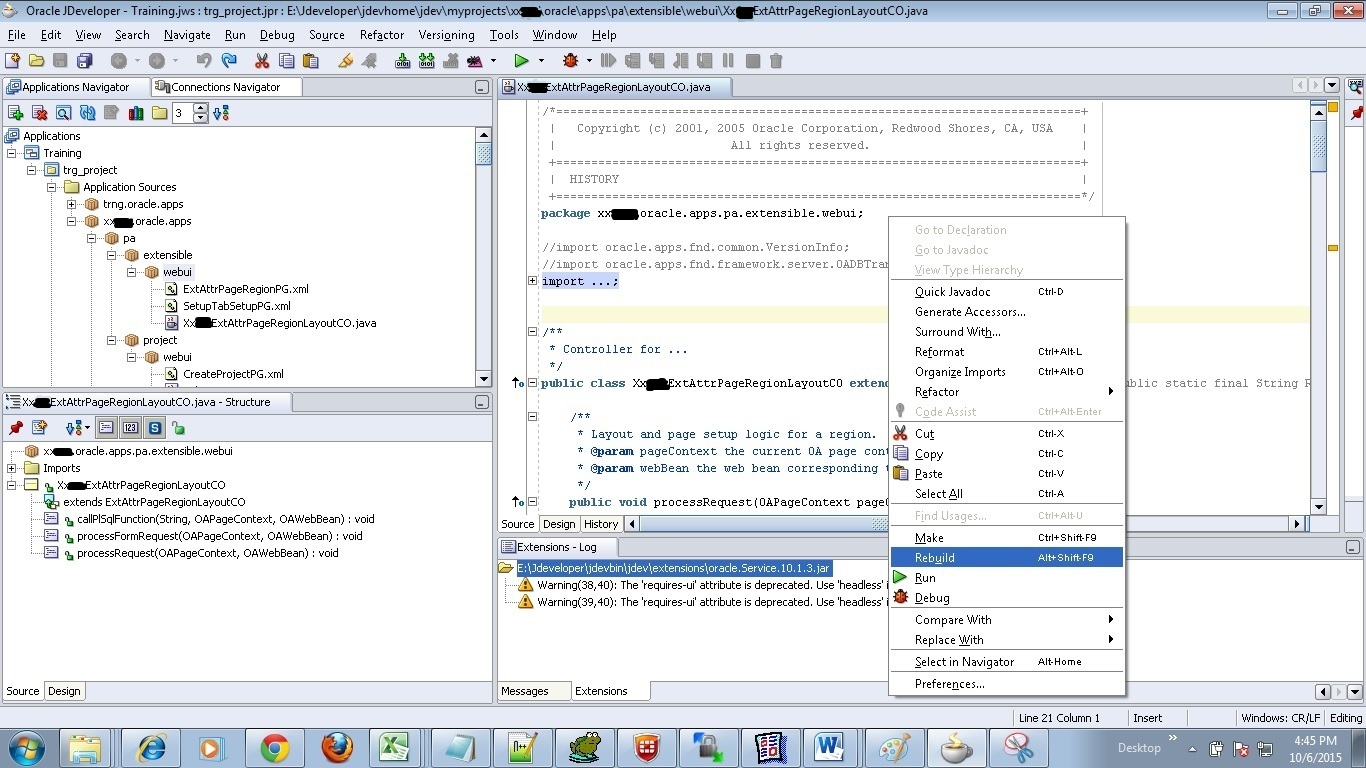This screenshot has width=1366, height=768.
Task: Click the Save toolbar icon
Action: coord(60,61)
